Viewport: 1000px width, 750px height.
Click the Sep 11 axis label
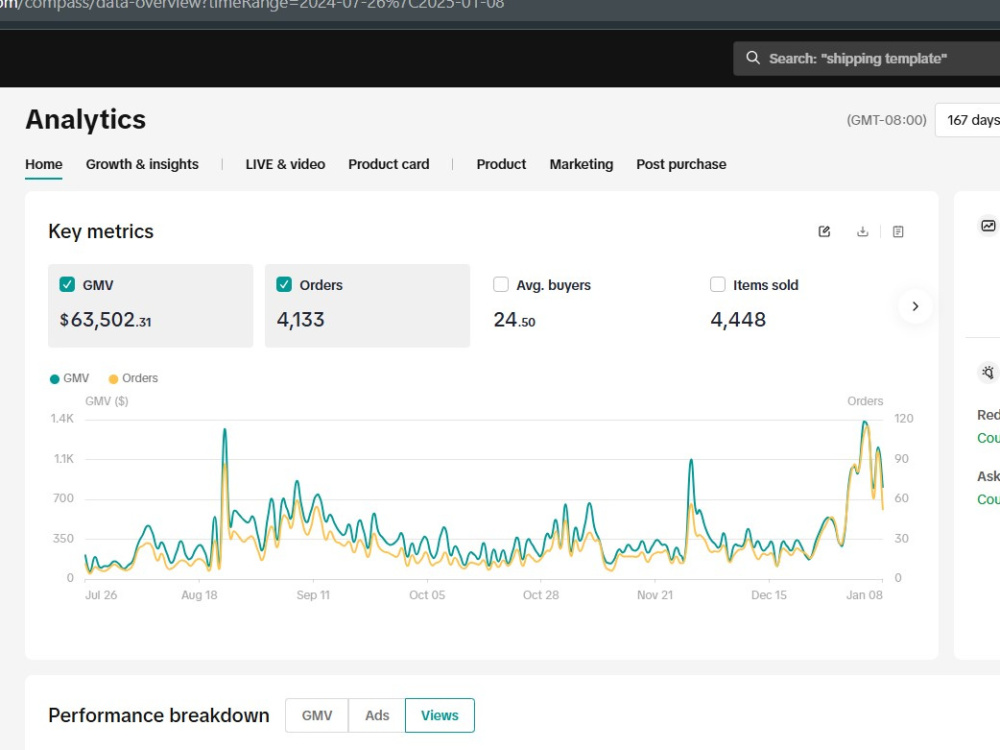pos(313,595)
